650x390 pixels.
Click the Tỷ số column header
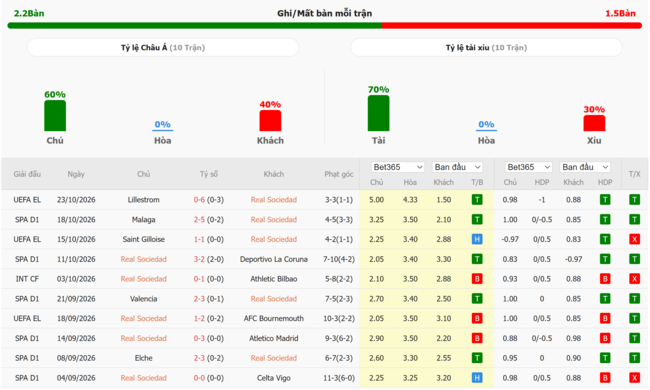[x=209, y=174]
